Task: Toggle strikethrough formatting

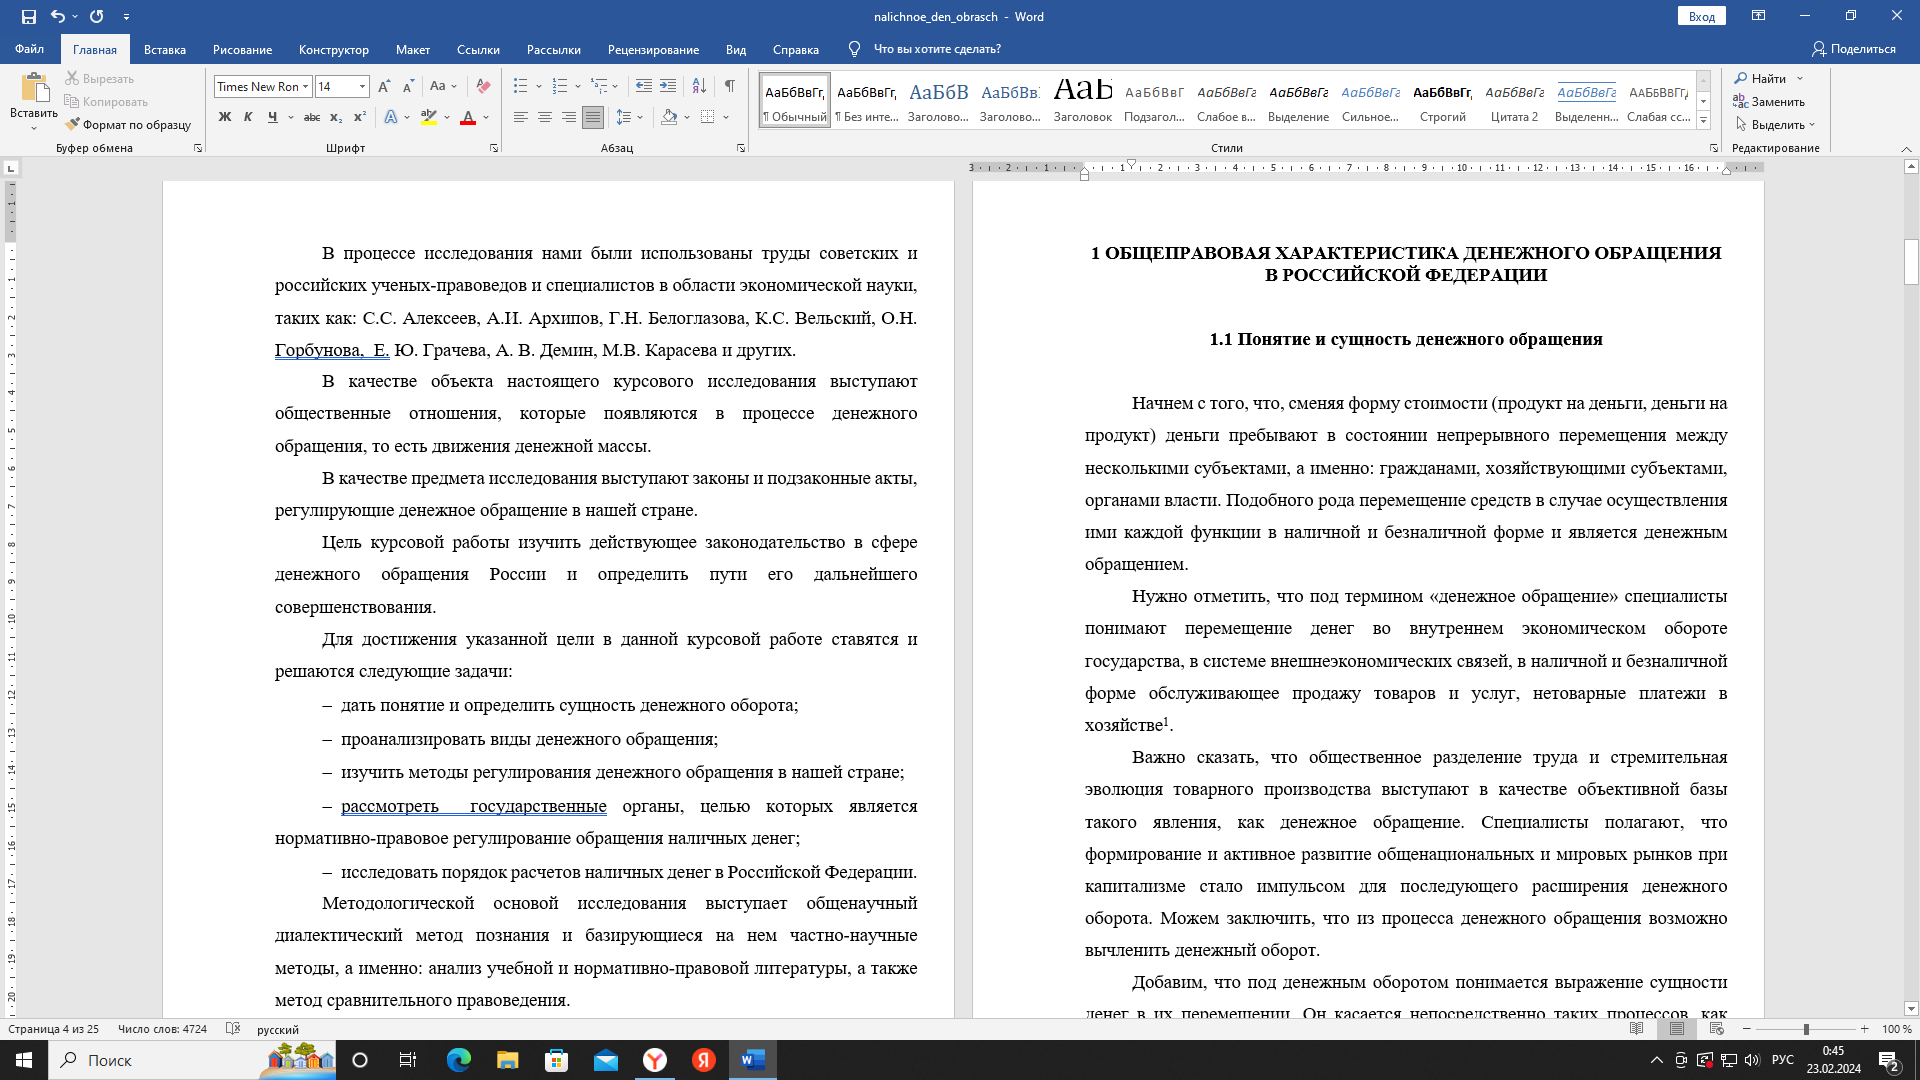Action: (312, 117)
